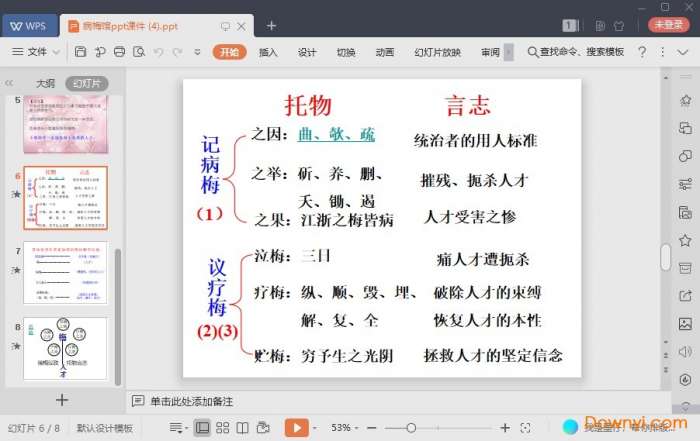Screen dimensions: 700x441
Task: Click the format painter icon beside Save
Action: [x=100, y=52]
